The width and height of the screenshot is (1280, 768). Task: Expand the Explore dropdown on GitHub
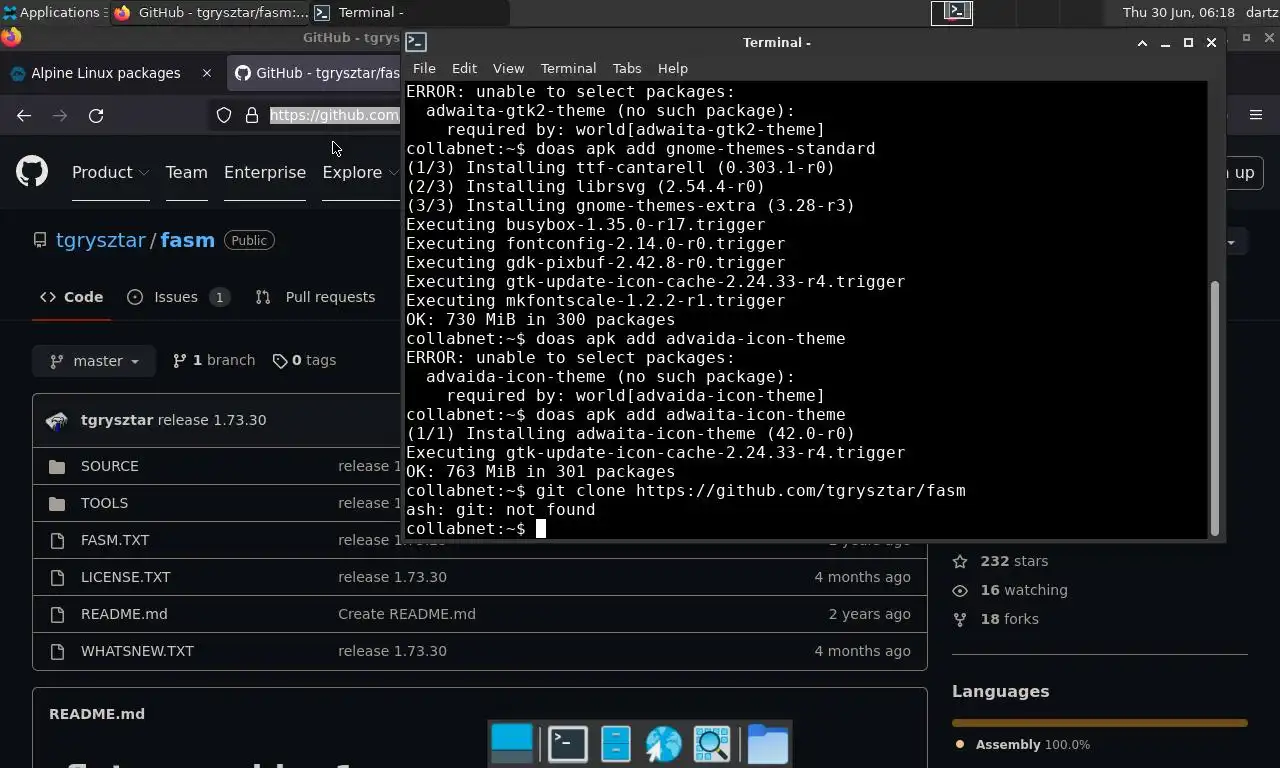click(x=360, y=172)
